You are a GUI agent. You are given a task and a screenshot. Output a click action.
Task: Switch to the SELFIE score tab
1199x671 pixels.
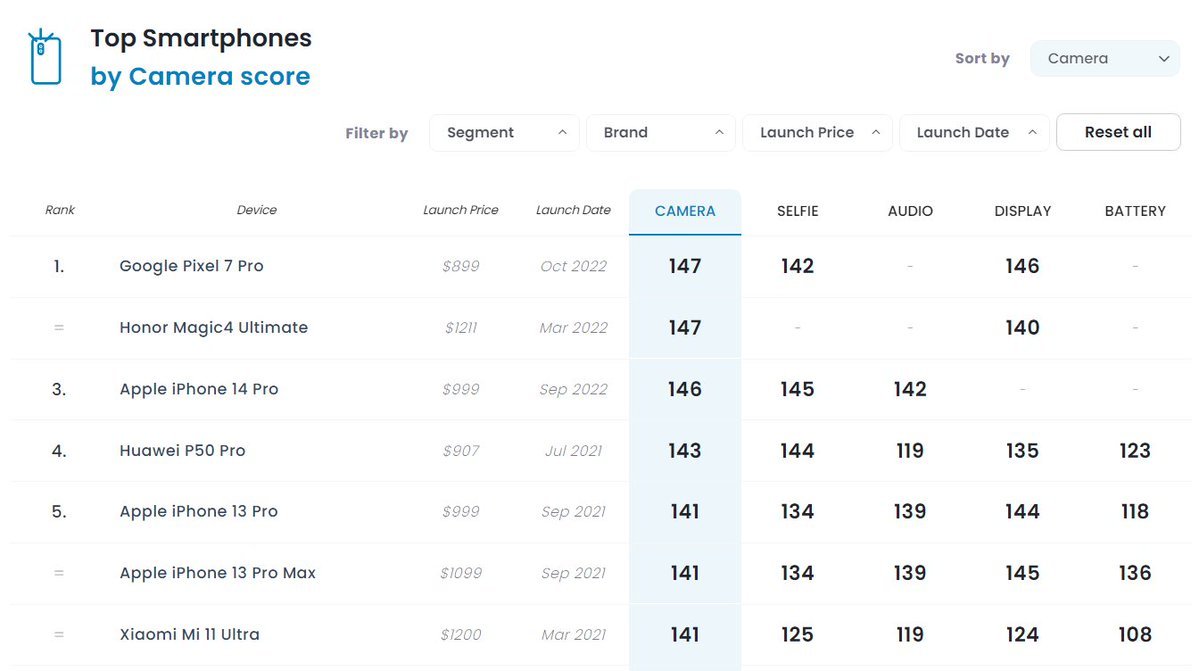tap(798, 212)
